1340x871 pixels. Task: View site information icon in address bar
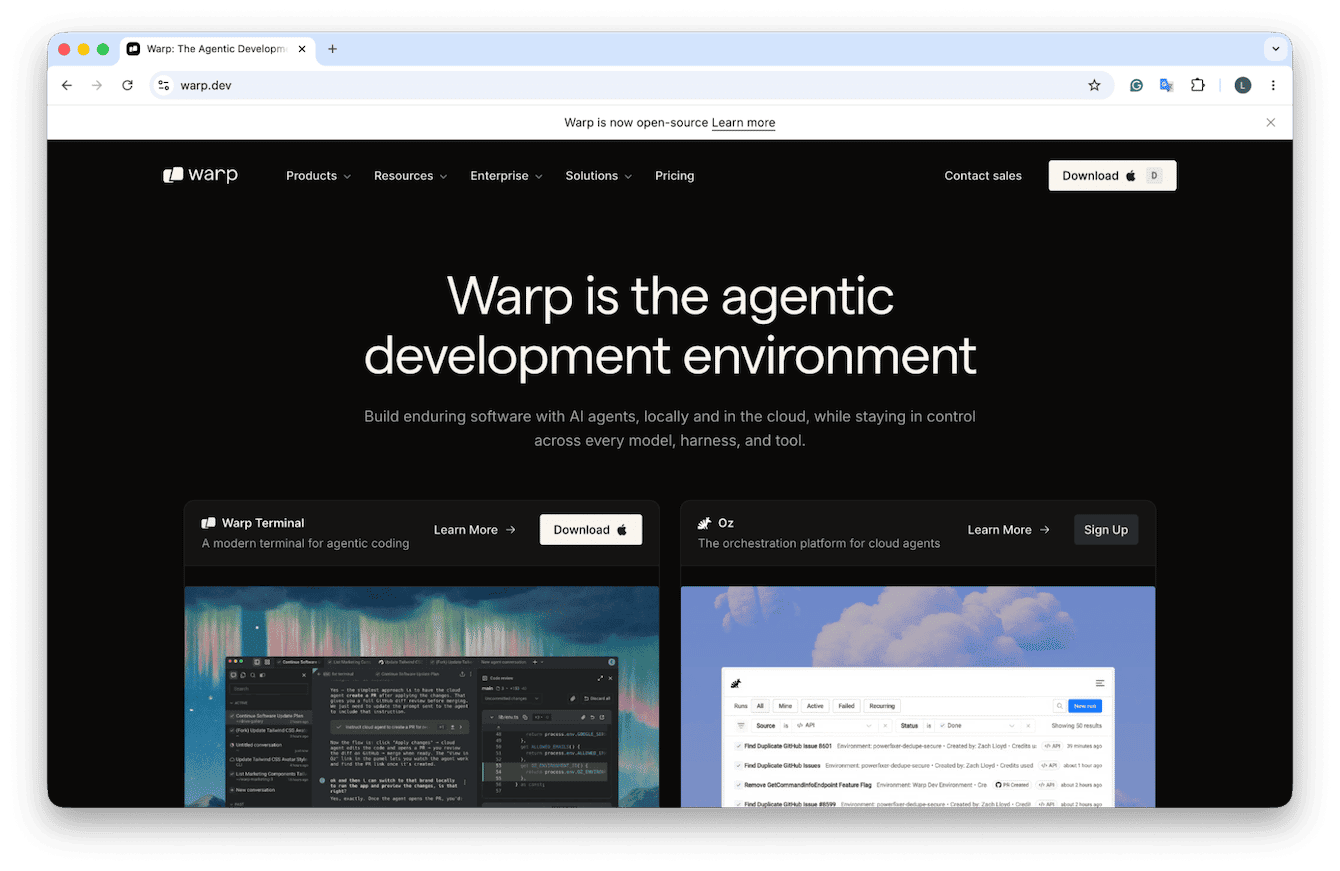(x=164, y=85)
